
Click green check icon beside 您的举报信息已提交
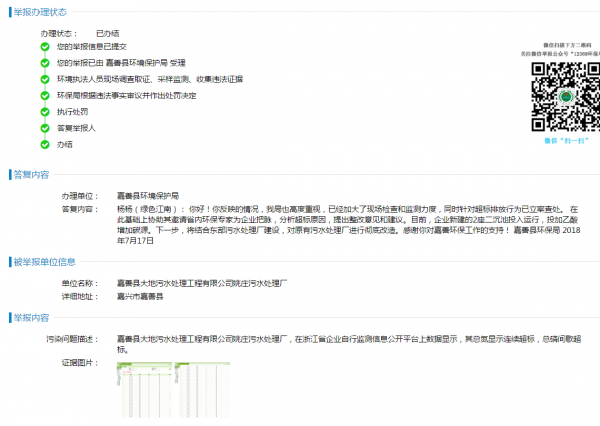tap(45, 47)
